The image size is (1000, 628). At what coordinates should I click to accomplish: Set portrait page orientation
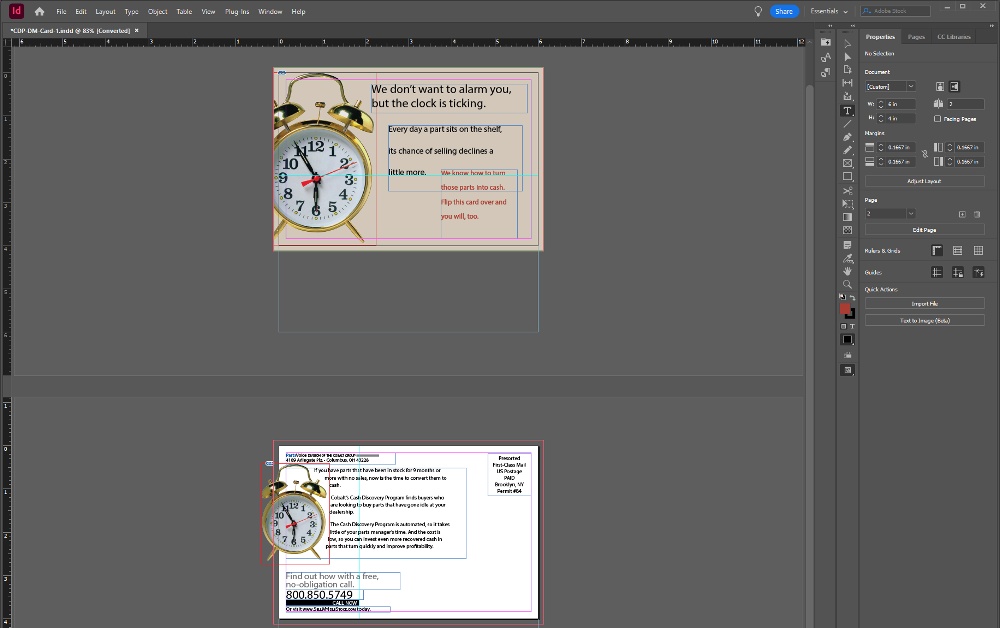[939, 87]
